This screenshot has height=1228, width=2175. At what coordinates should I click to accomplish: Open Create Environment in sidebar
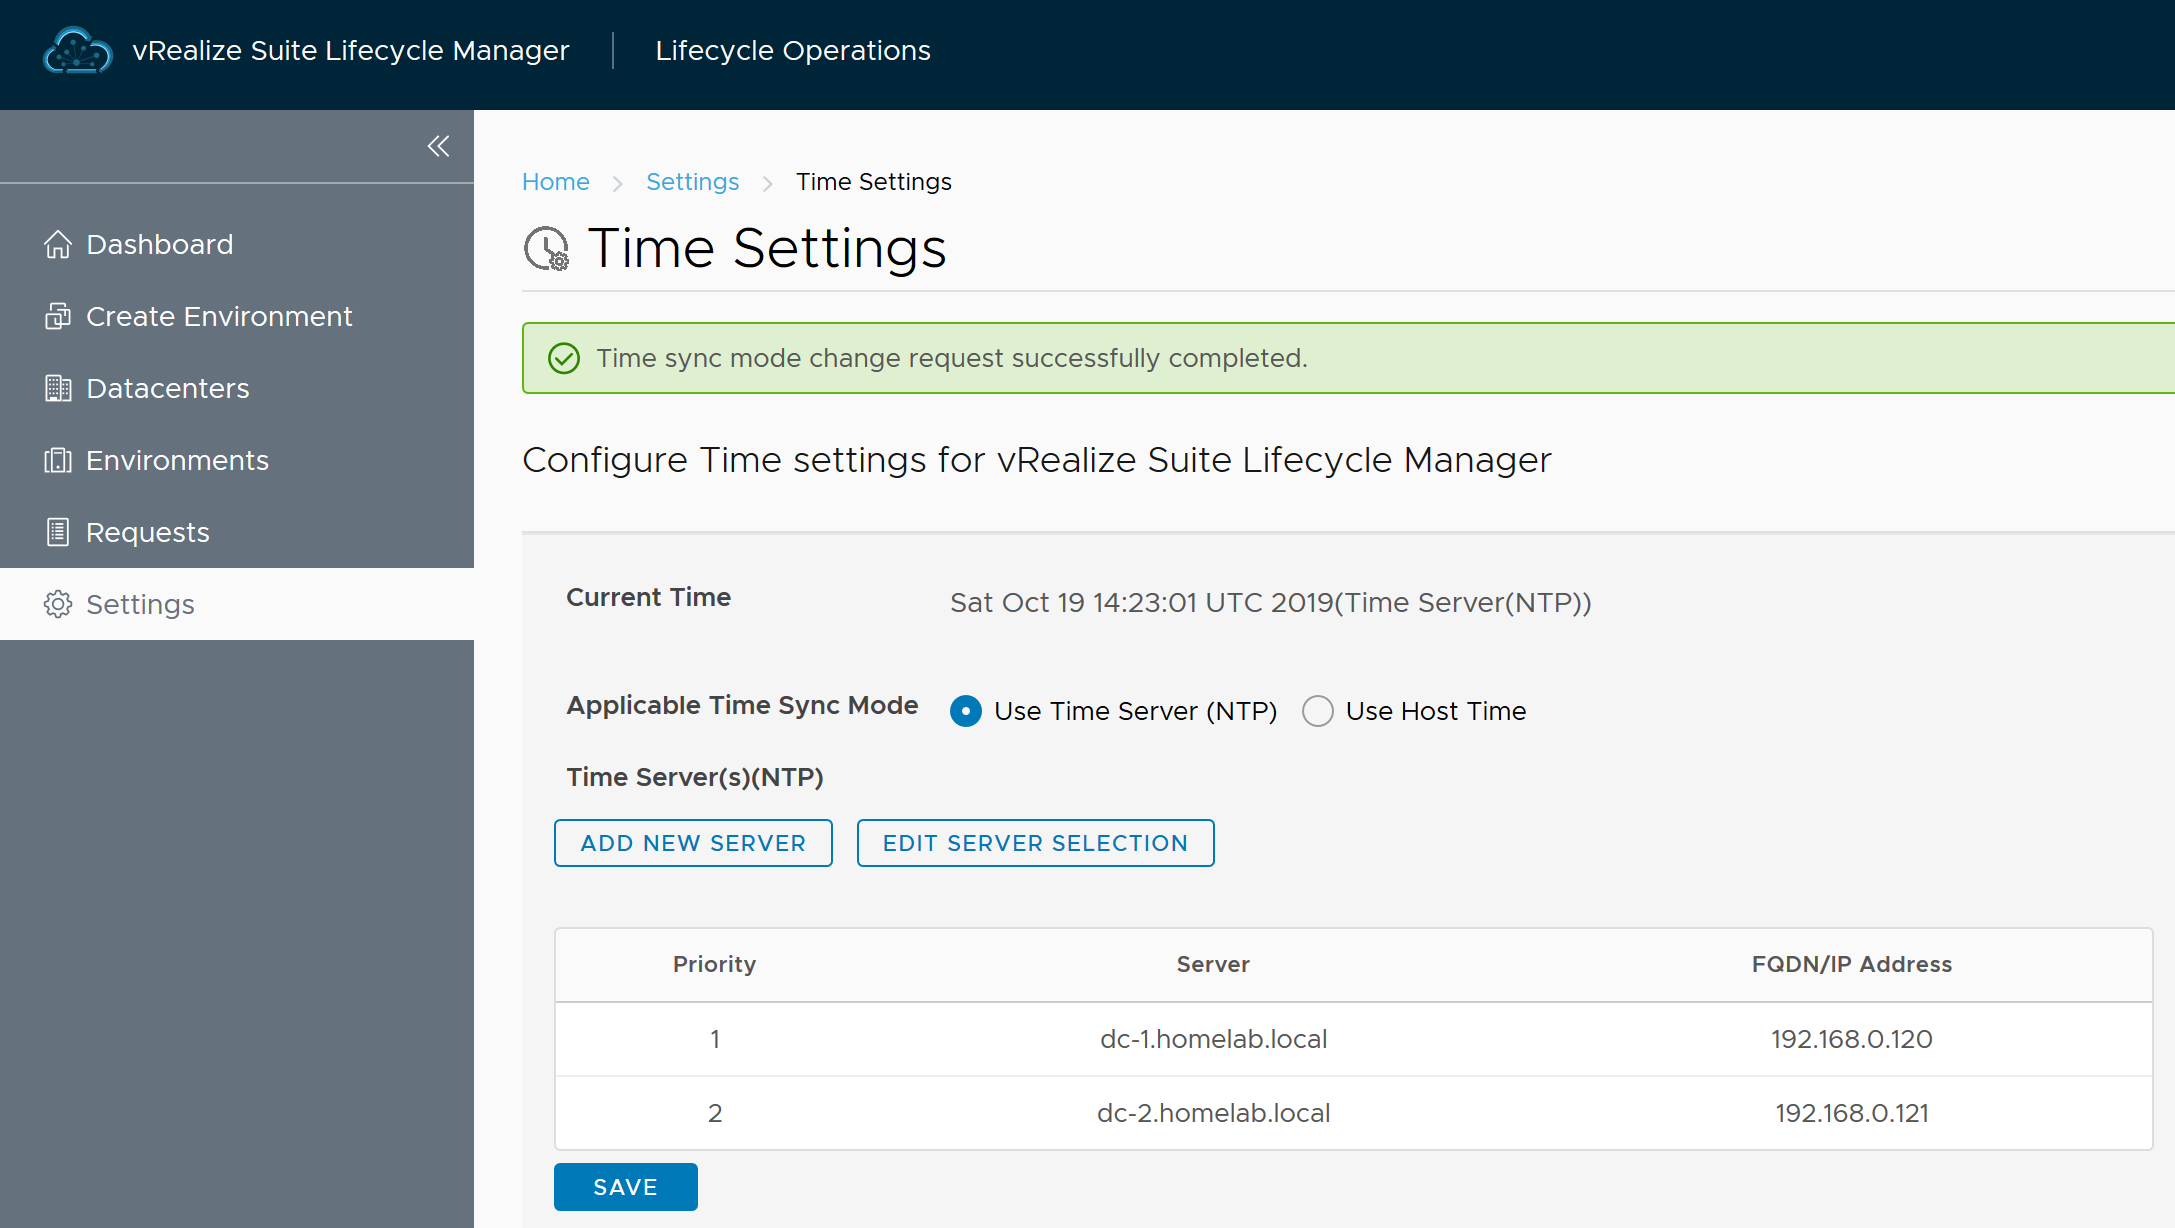[x=237, y=316]
